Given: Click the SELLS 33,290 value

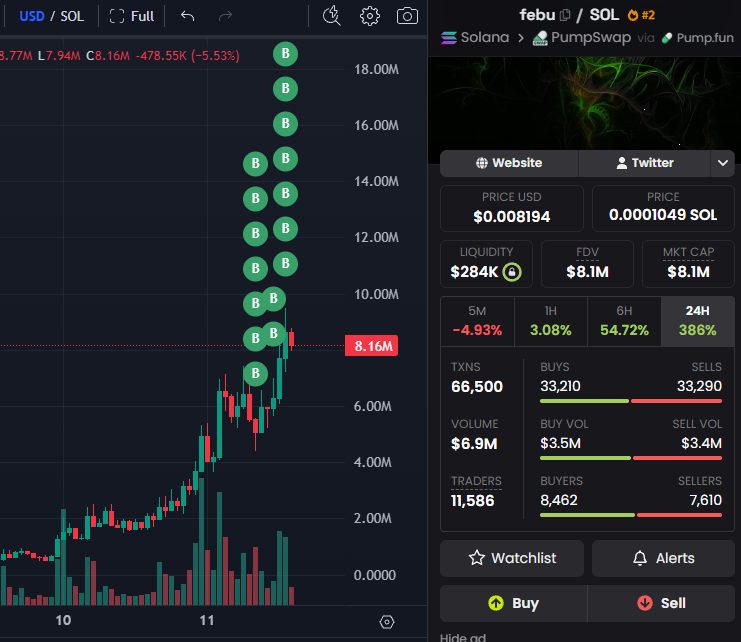Looking at the screenshot, I should (699, 386).
